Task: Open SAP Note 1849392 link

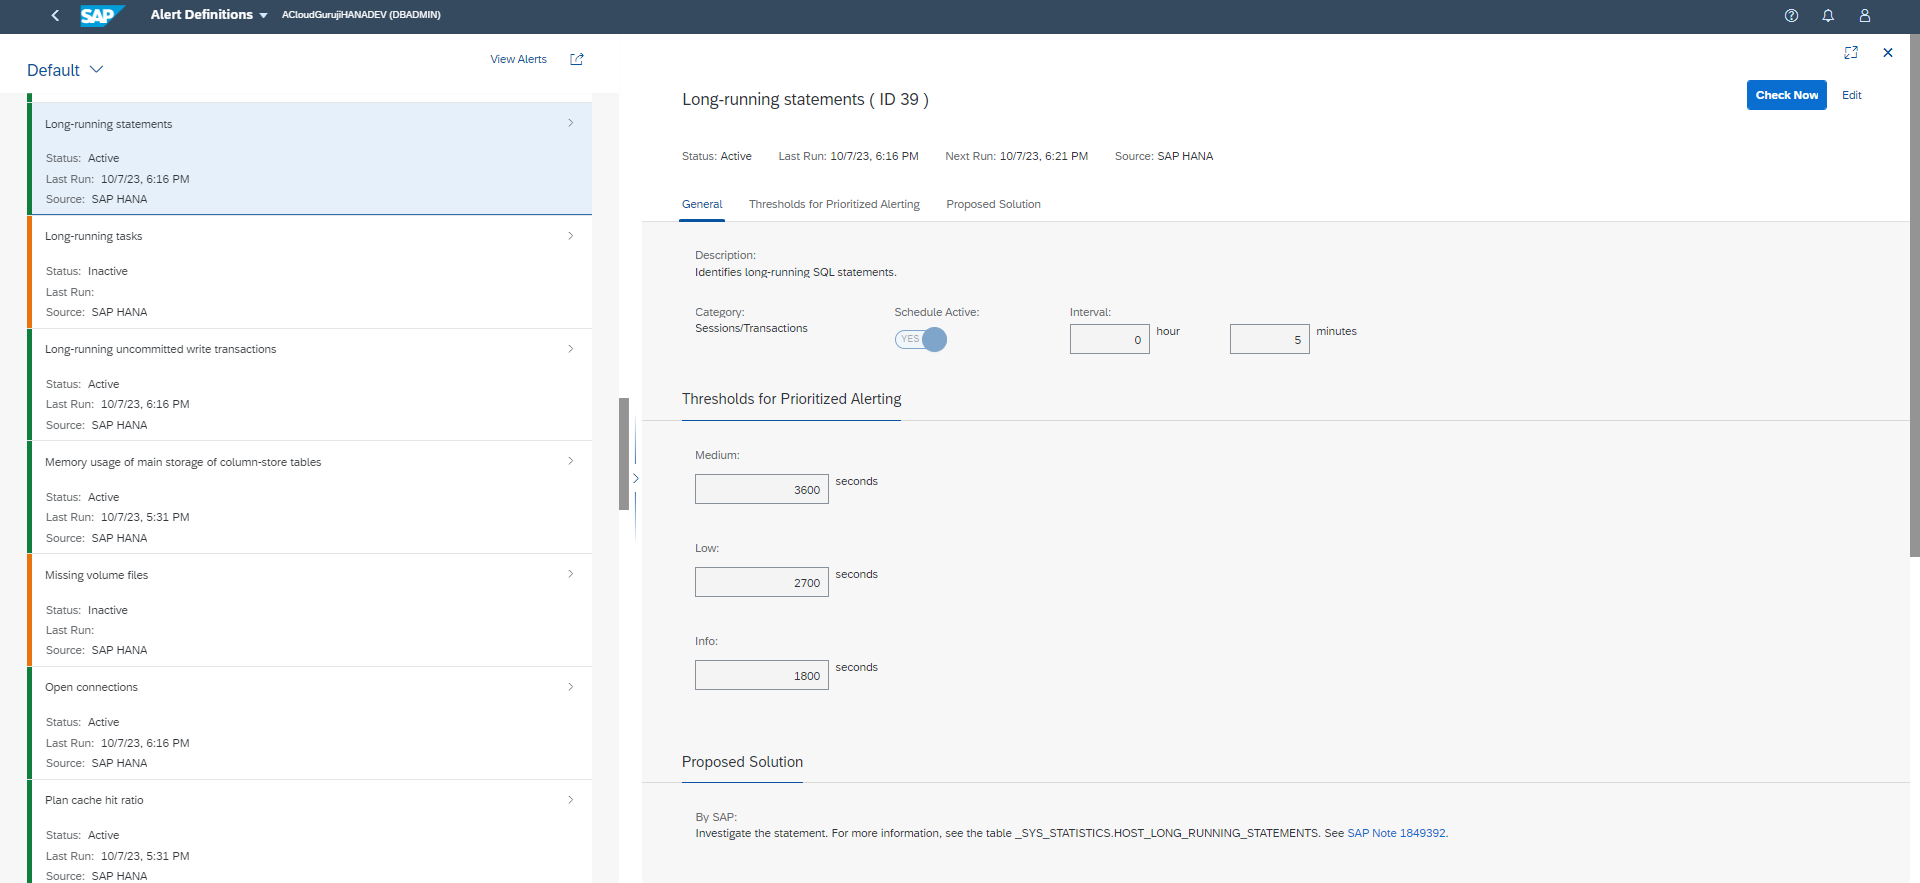Action: [1396, 833]
